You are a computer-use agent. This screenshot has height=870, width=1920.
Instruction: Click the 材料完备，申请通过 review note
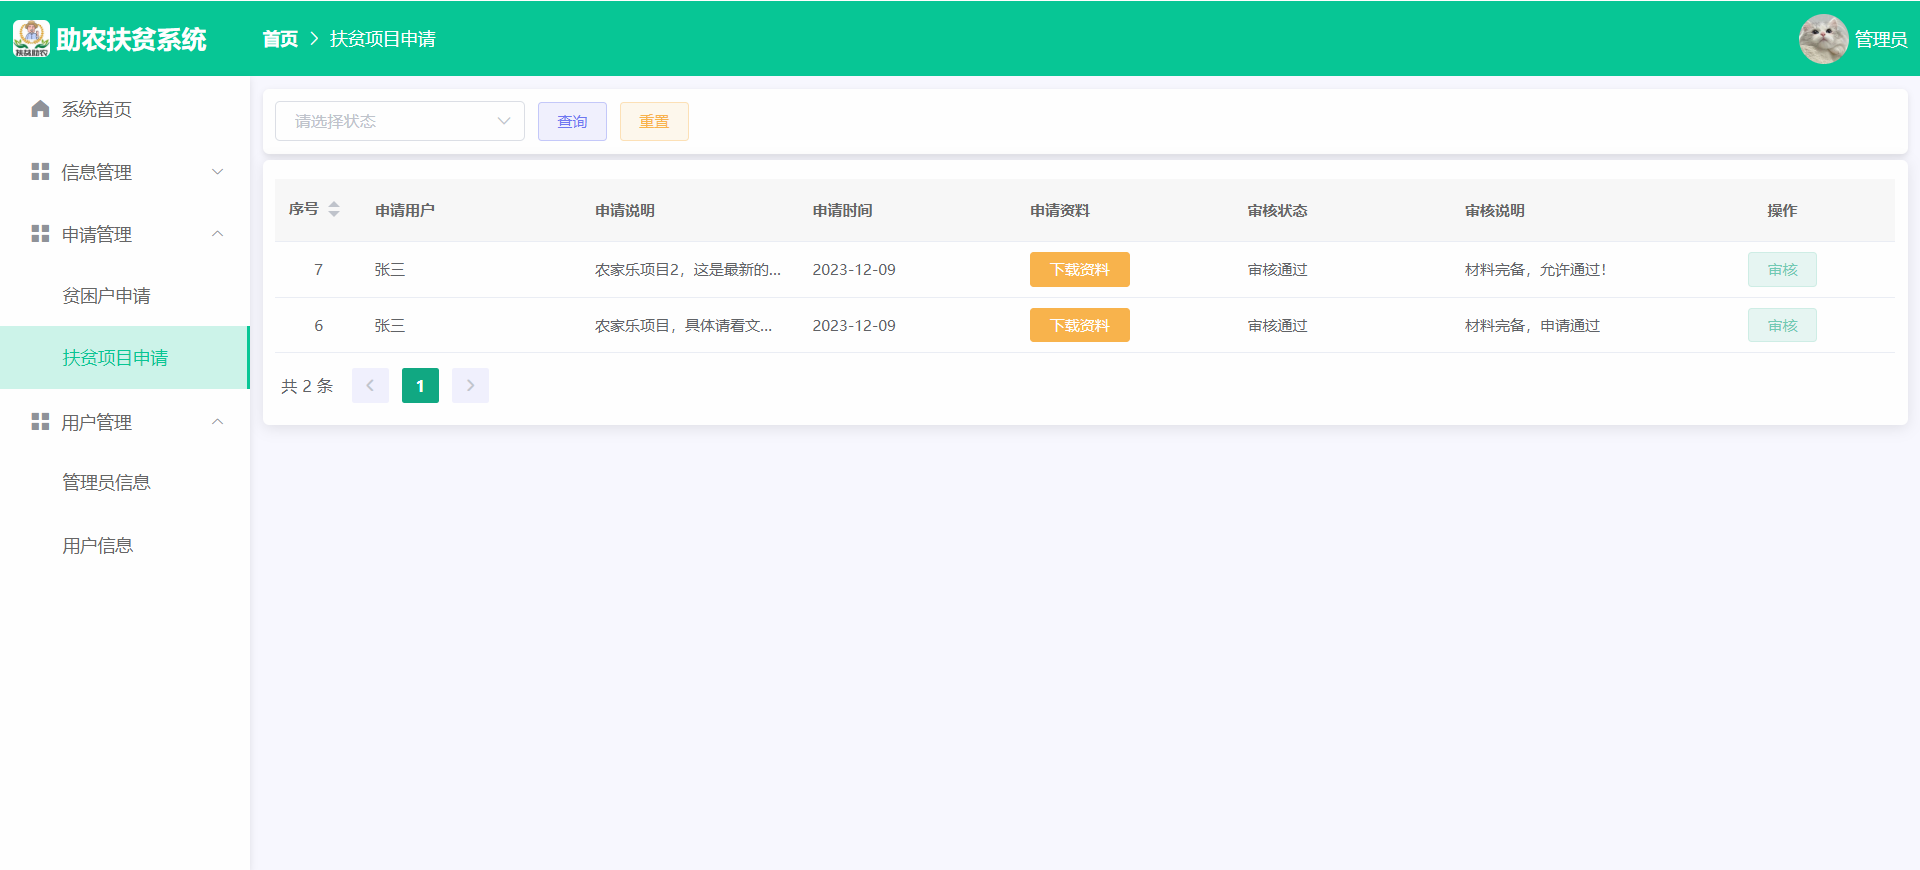(x=1533, y=326)
